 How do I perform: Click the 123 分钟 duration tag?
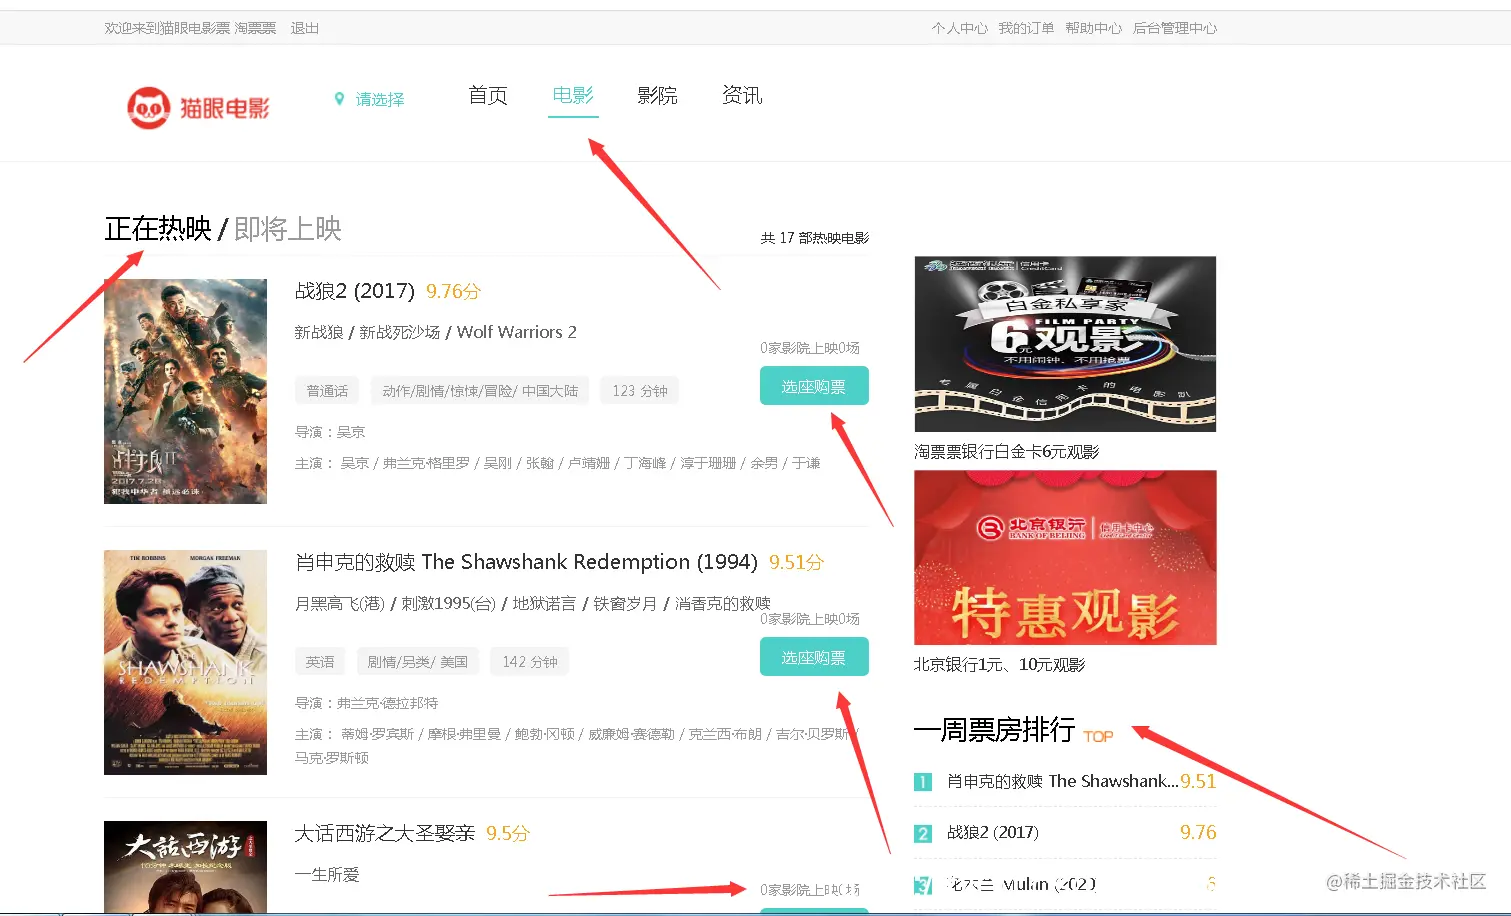coord(640,390)
